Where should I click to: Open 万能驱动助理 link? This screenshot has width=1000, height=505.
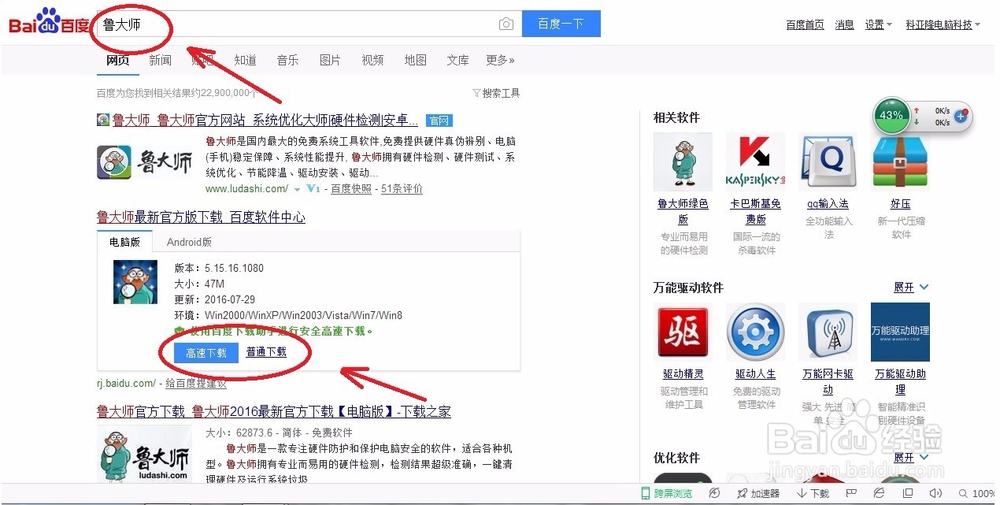tap(900, 381)
